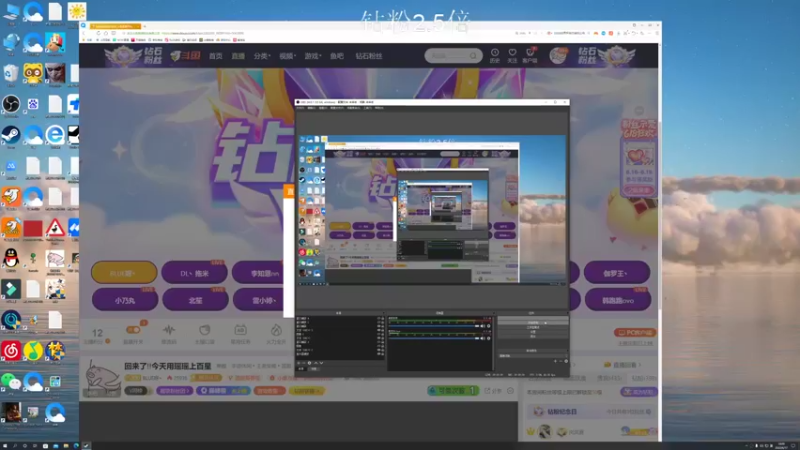Click the 钻粉纪念日 banner

(591, 411)
